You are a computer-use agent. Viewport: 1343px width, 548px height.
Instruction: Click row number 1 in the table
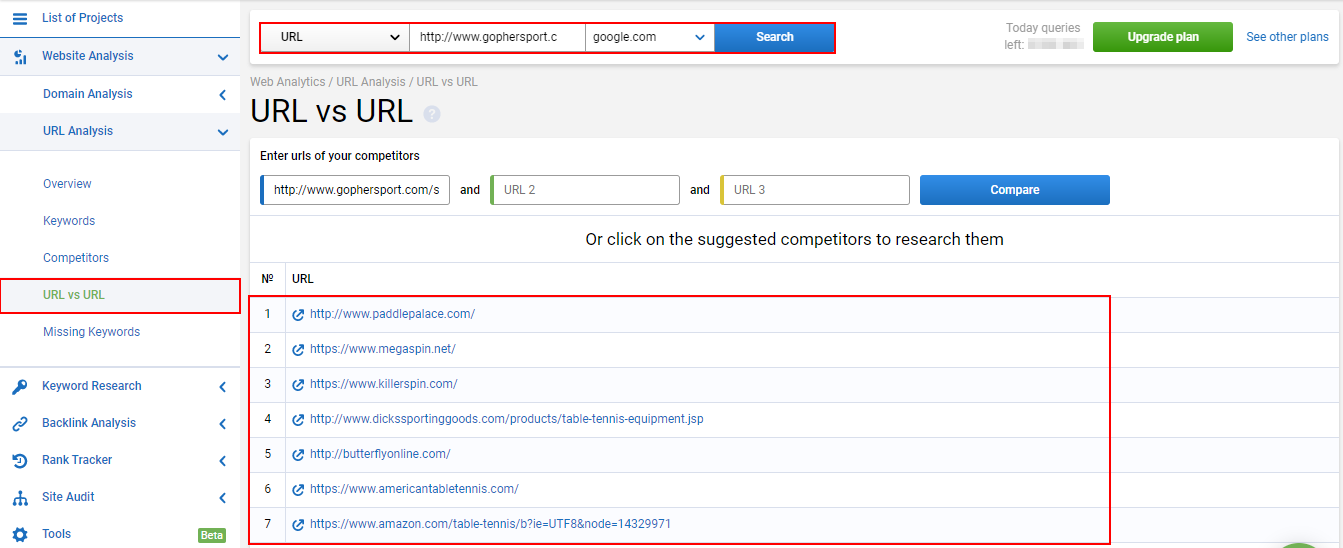(x=267, y=314)
